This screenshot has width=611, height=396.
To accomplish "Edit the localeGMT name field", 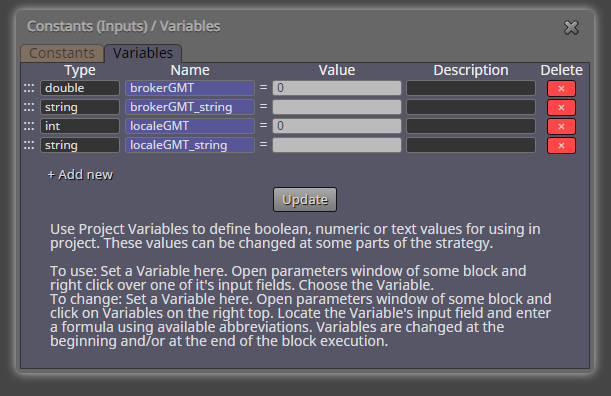I will click(x=190, y=126).
